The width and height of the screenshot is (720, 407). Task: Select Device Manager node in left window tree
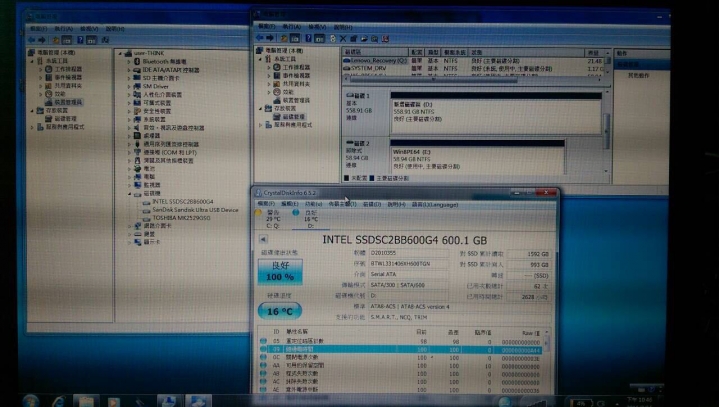[x=68, y=102]
